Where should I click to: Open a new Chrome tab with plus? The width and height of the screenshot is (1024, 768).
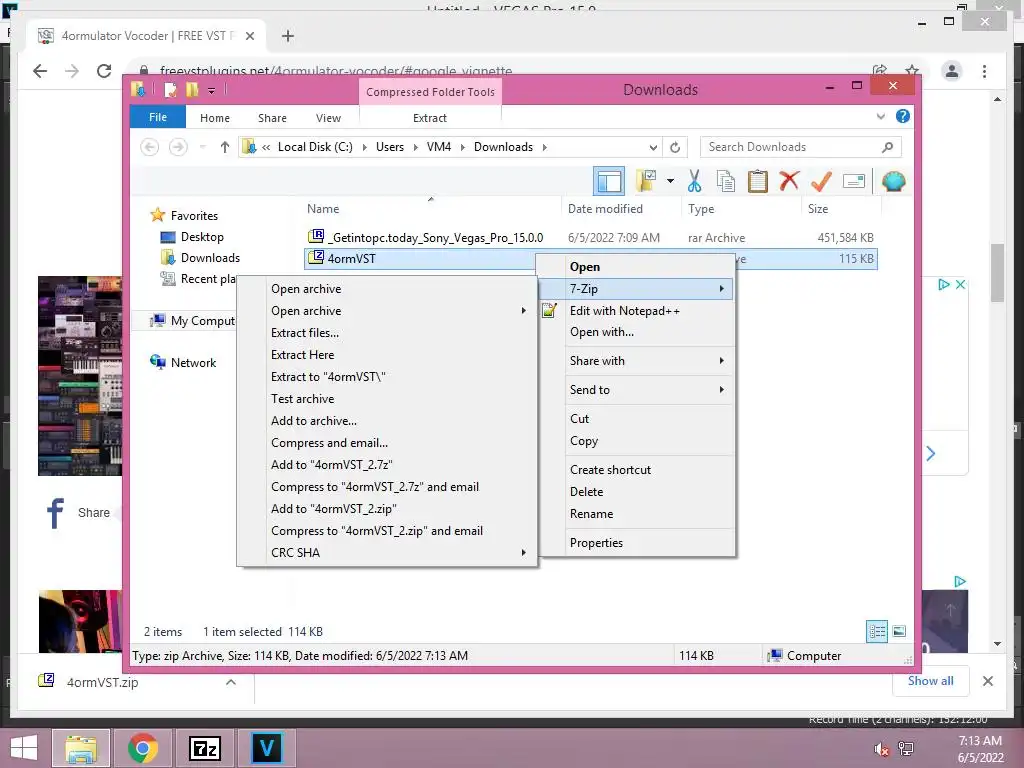[287, 36]
